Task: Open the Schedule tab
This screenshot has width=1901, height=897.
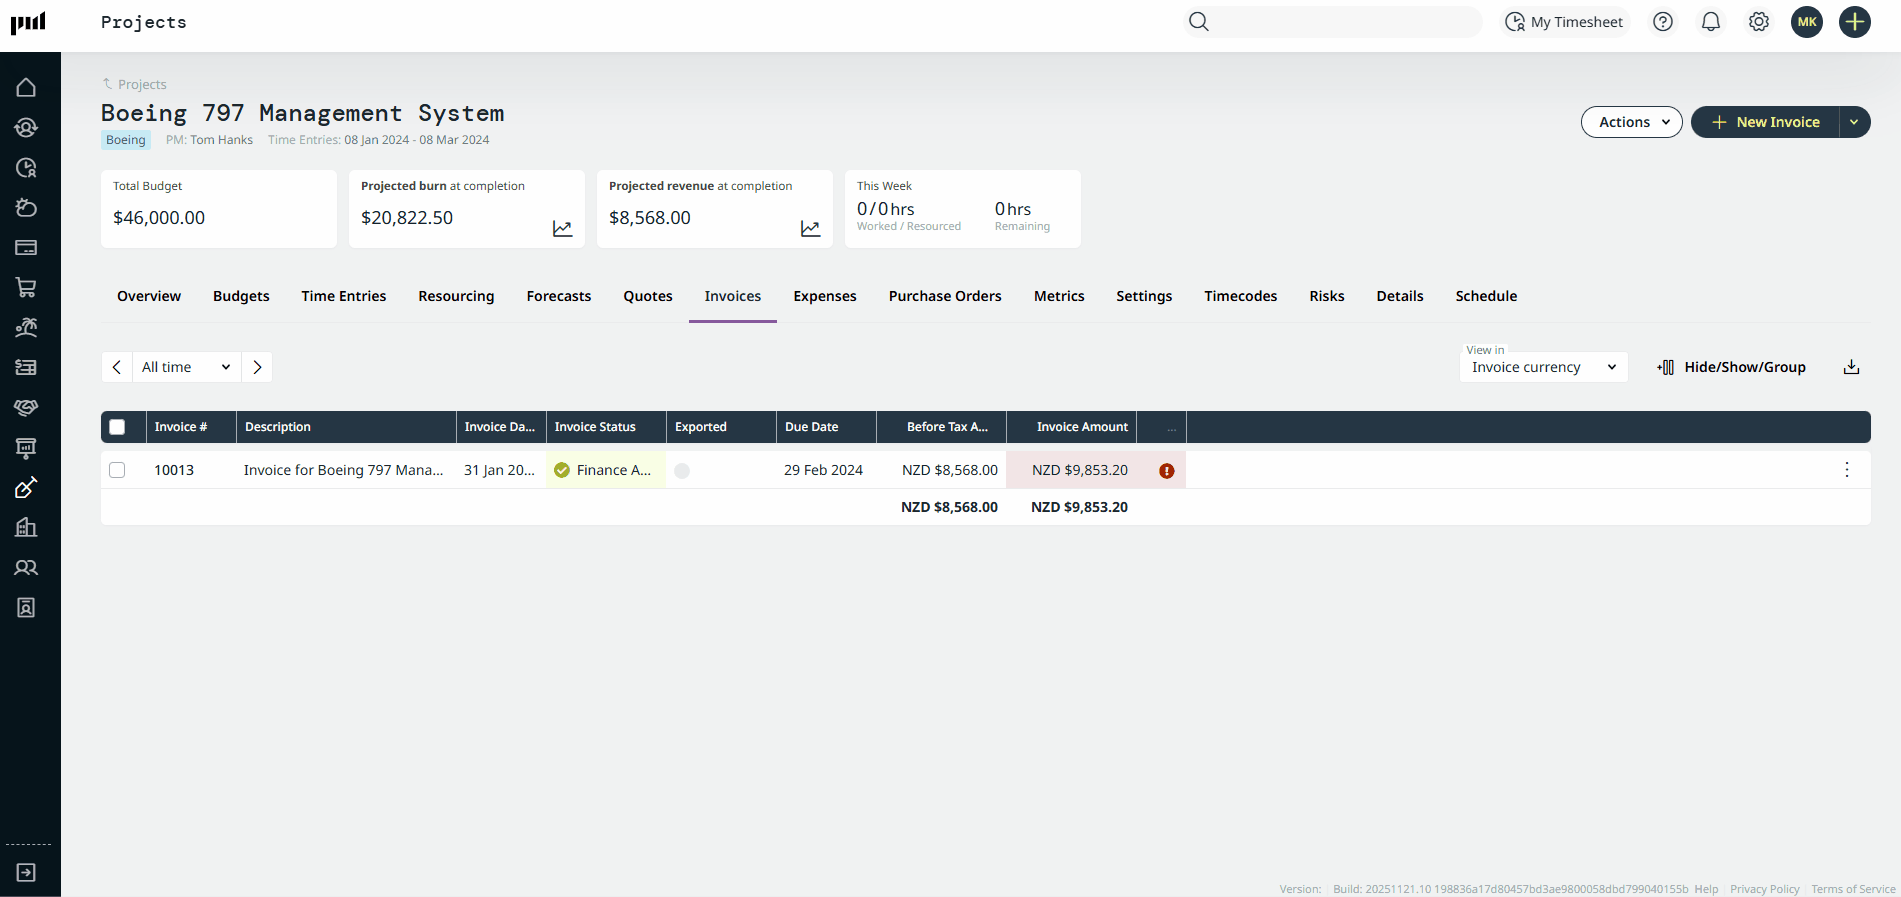Action: pyautogui.click(x=1486, y=296)
